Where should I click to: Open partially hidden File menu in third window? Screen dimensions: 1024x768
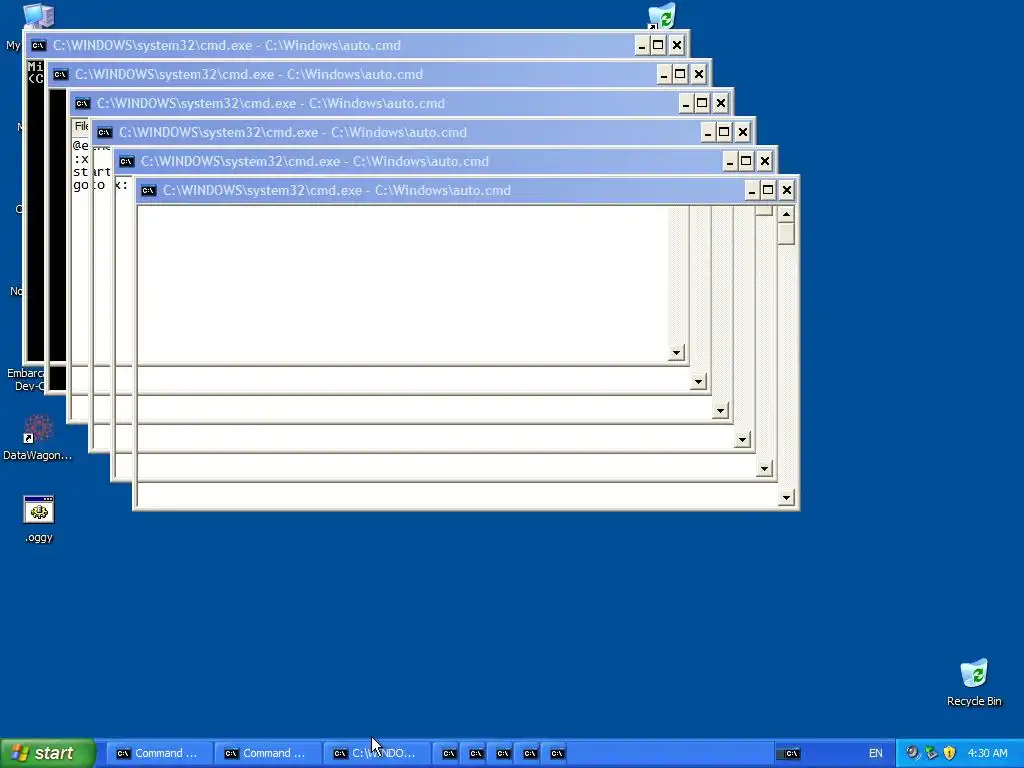(x=81, y=126)
